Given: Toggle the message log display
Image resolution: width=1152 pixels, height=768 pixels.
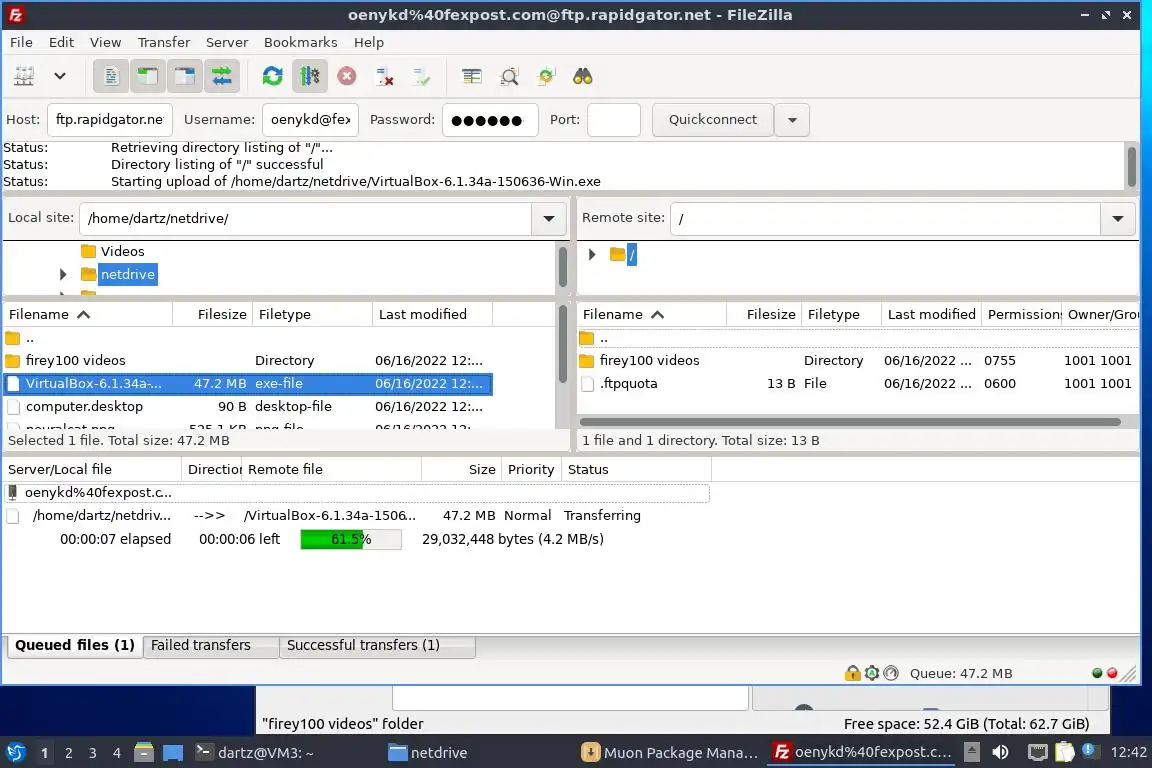Looking at the screenshot, I should (111, 76).
